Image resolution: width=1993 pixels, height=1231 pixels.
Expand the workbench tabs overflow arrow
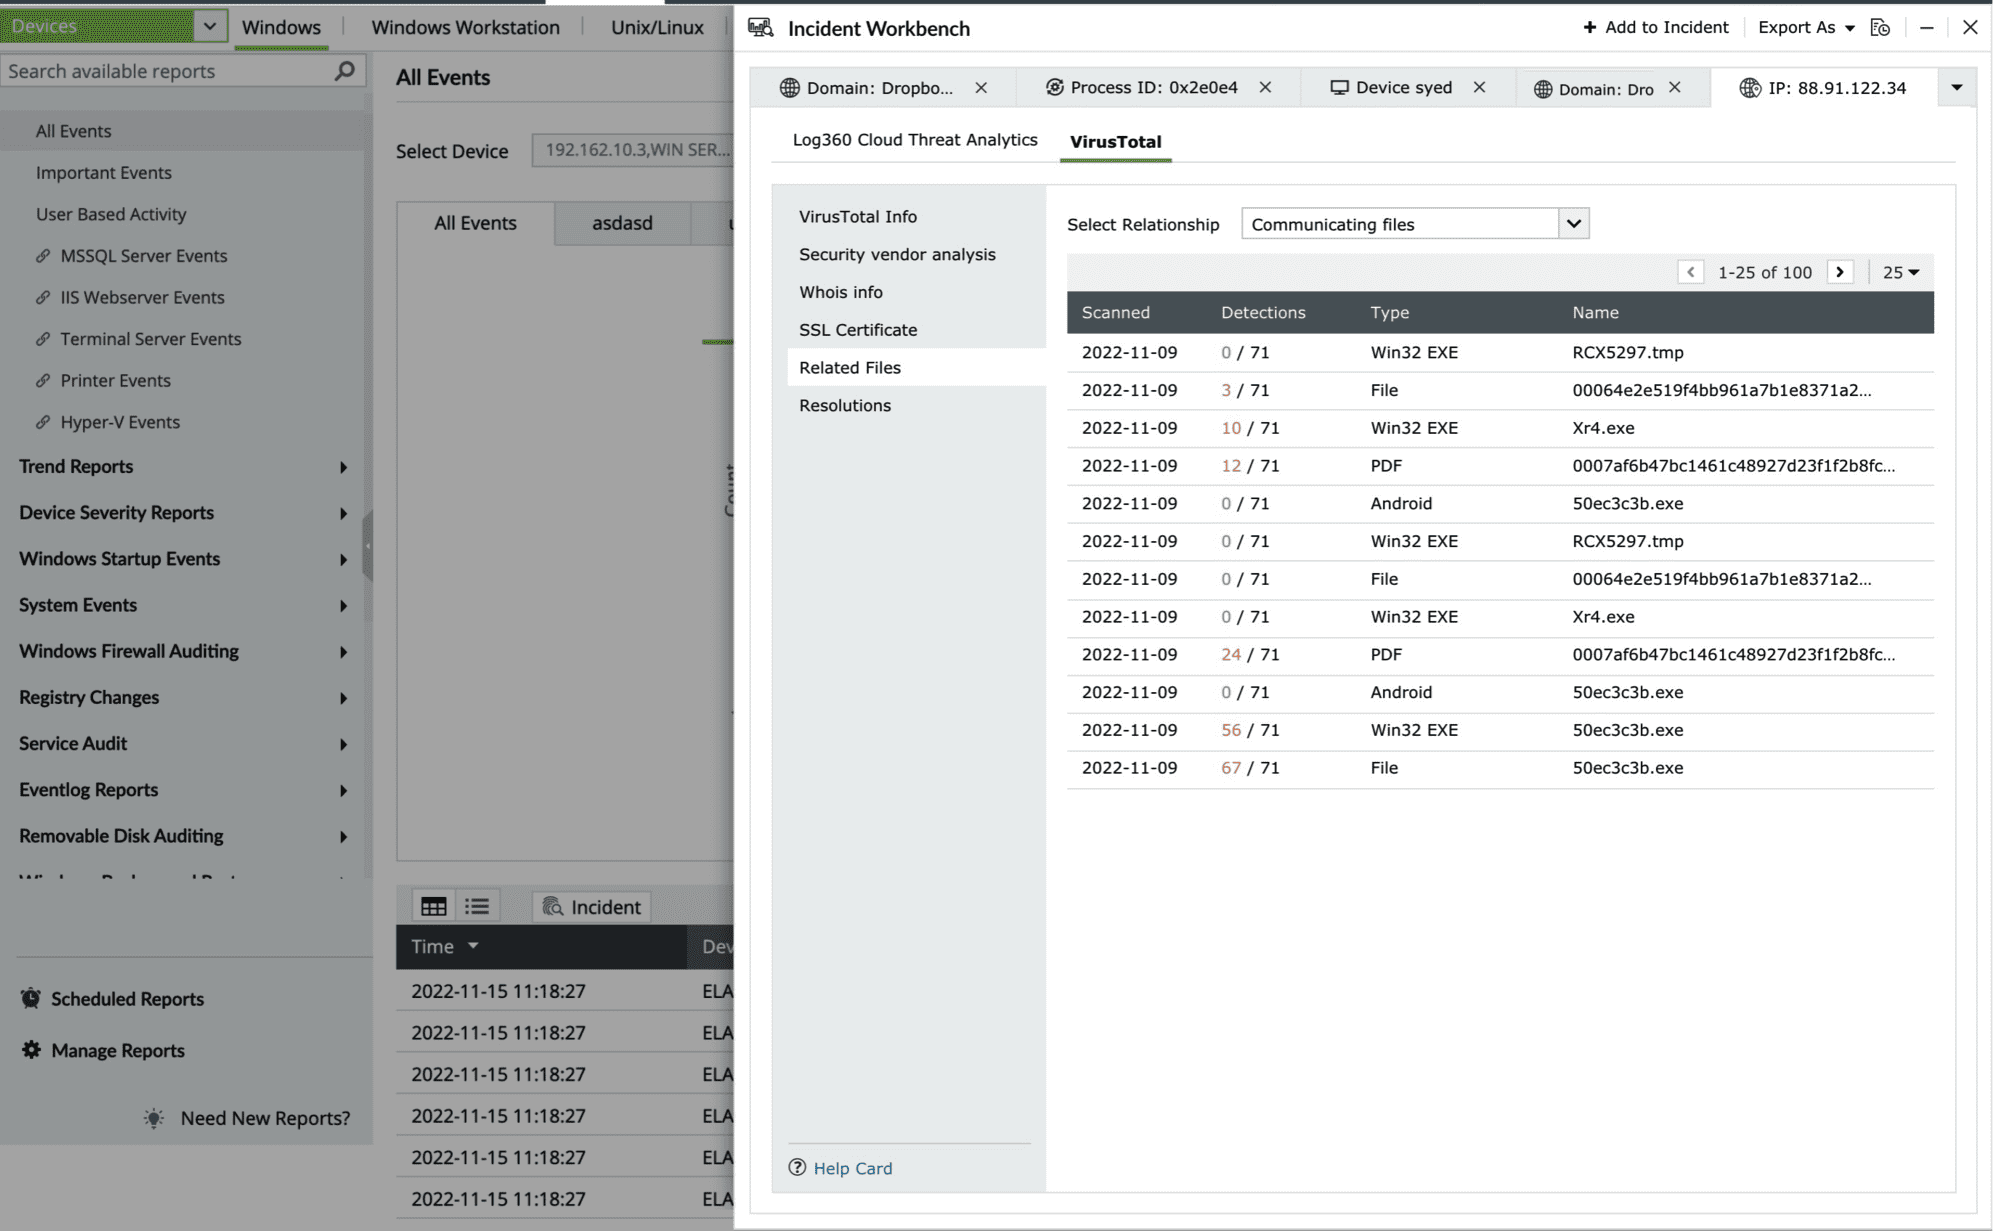coord(1956,88)
